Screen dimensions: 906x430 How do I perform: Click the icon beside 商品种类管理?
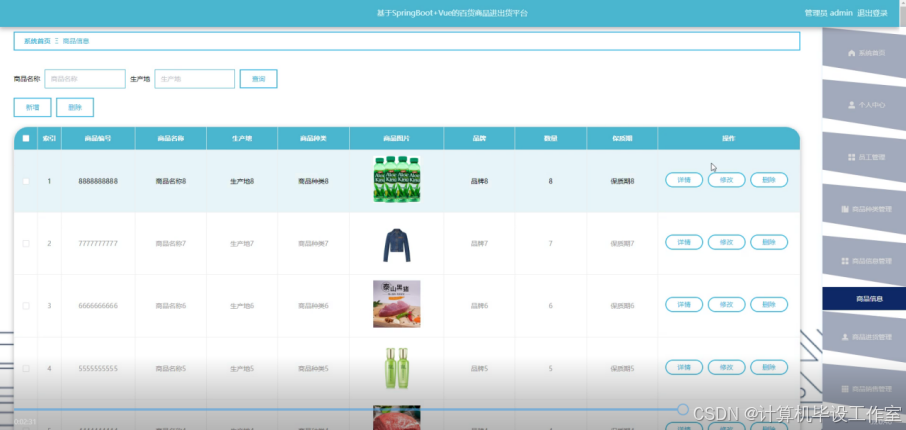point(845,209)
